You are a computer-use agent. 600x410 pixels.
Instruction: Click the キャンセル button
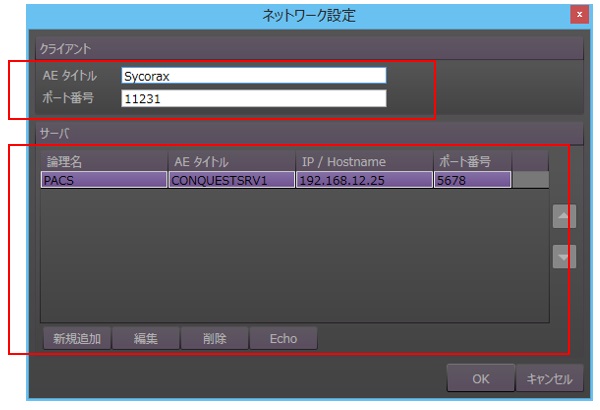pos(549,378)
